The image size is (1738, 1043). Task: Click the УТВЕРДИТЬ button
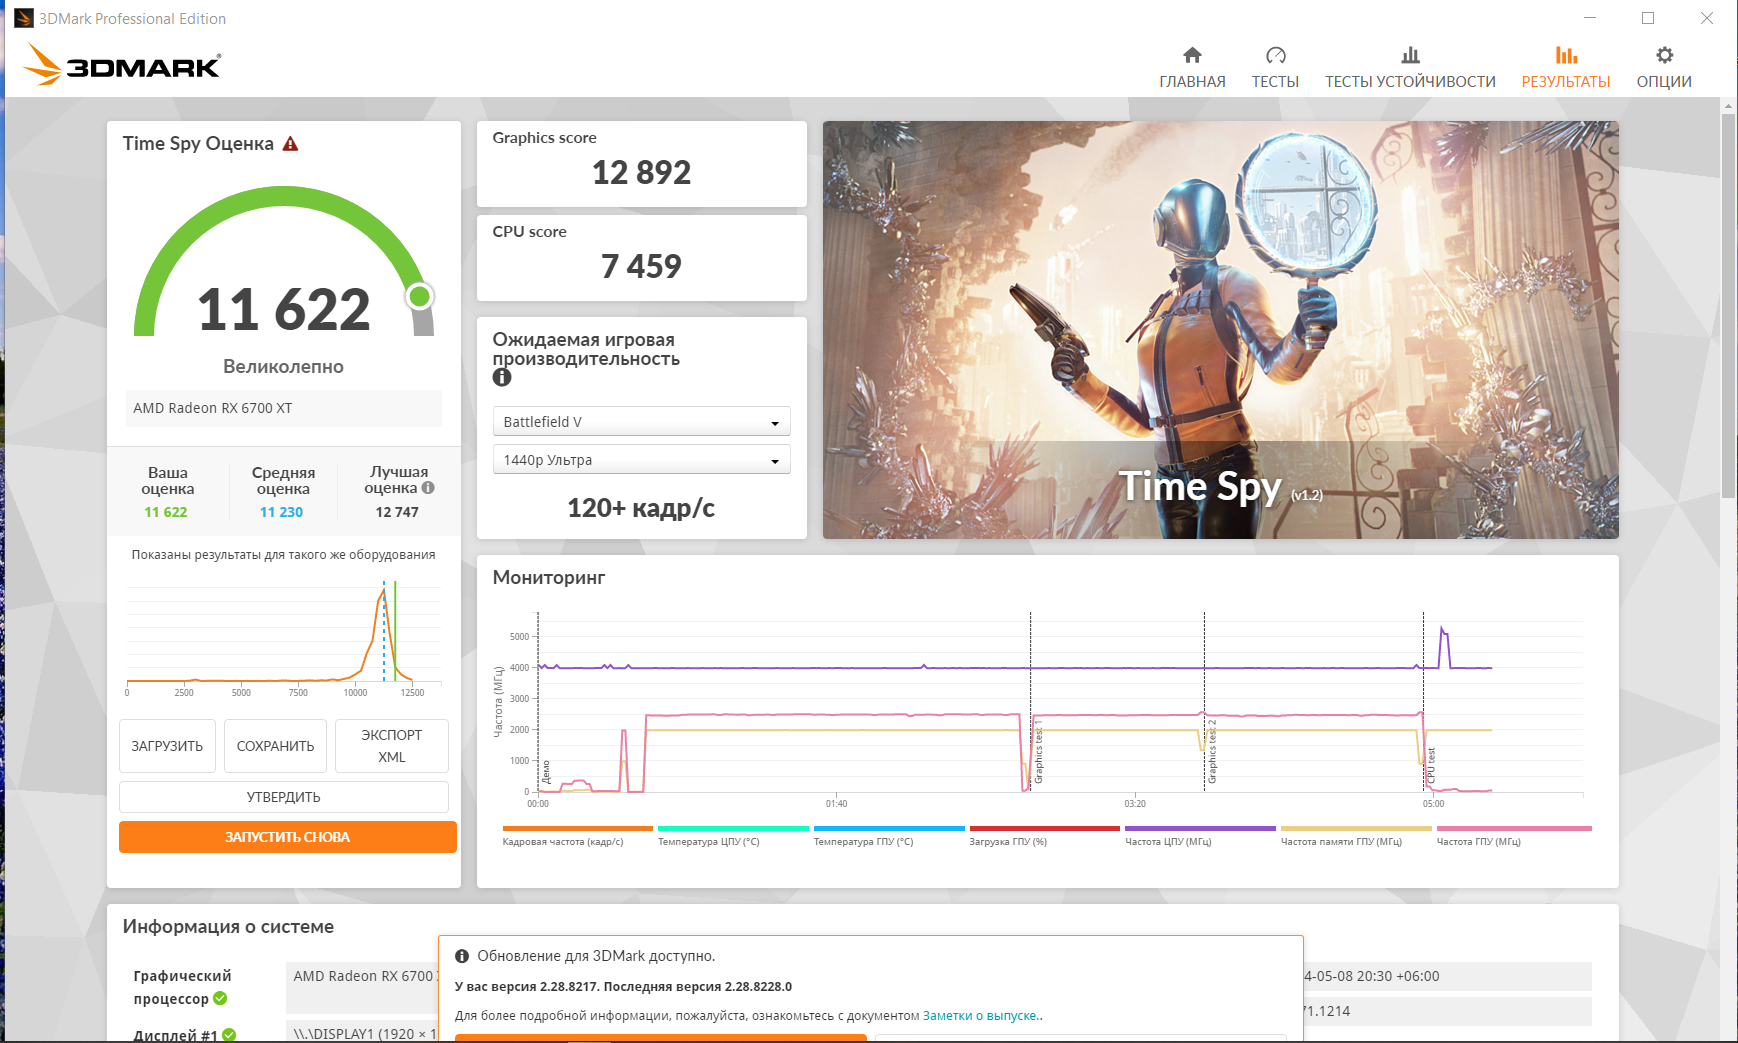(284, 797)
